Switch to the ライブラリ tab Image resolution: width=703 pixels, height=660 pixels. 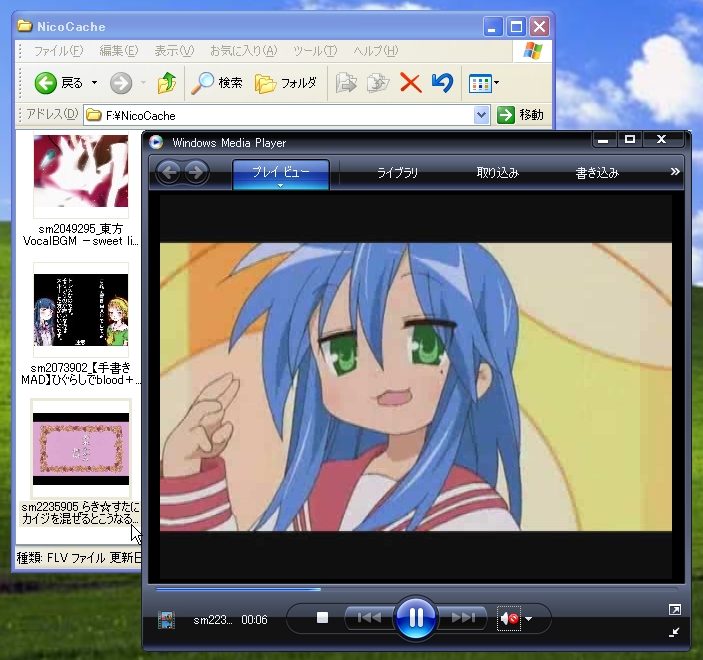coord(397,173)
